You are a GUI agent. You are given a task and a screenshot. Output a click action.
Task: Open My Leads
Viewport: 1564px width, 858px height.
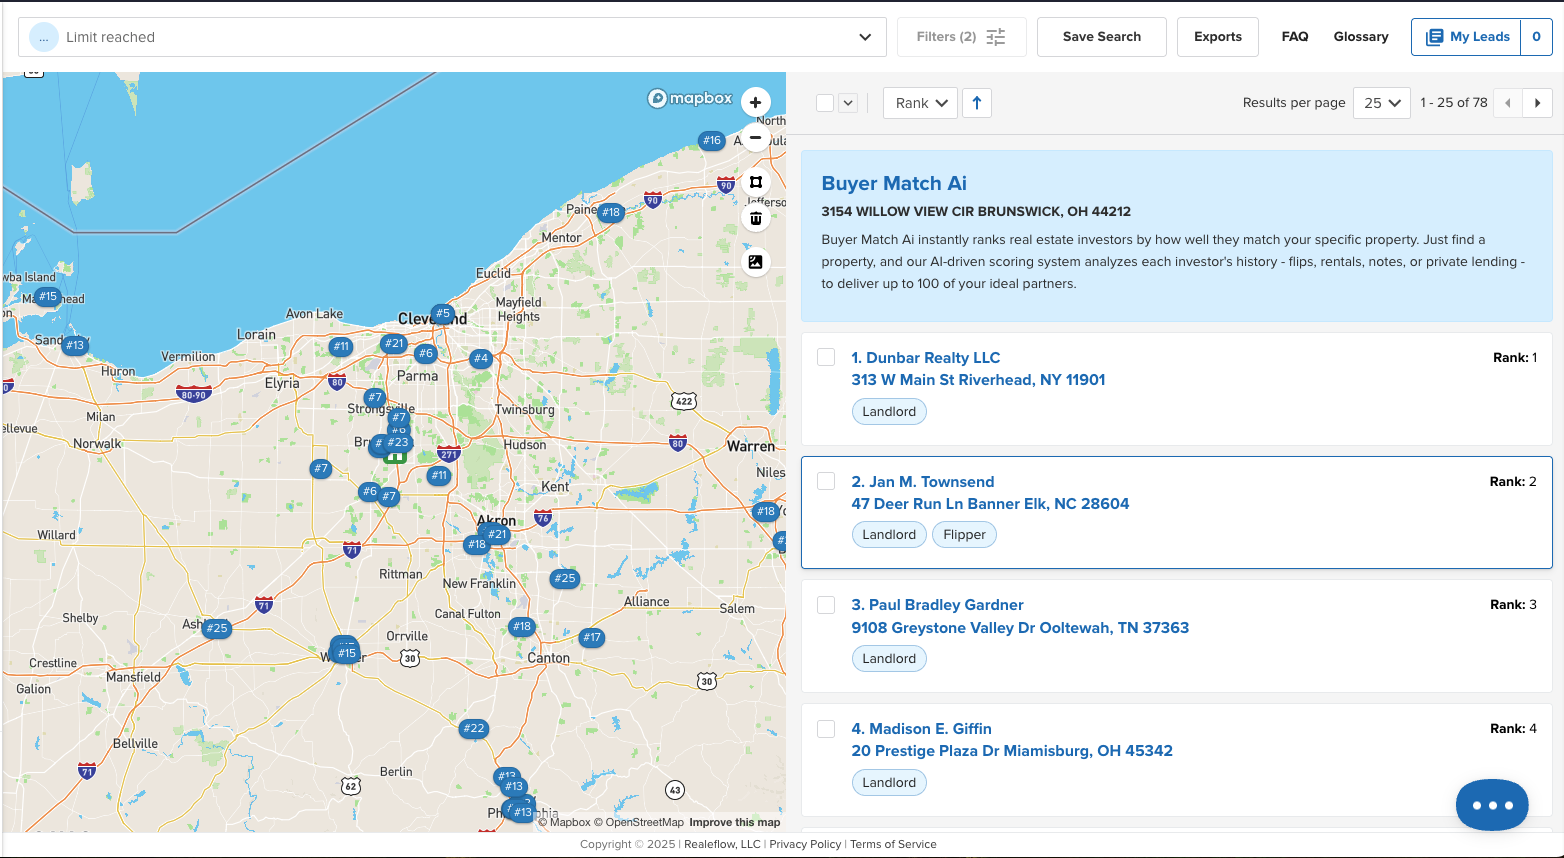point(1467,37)
